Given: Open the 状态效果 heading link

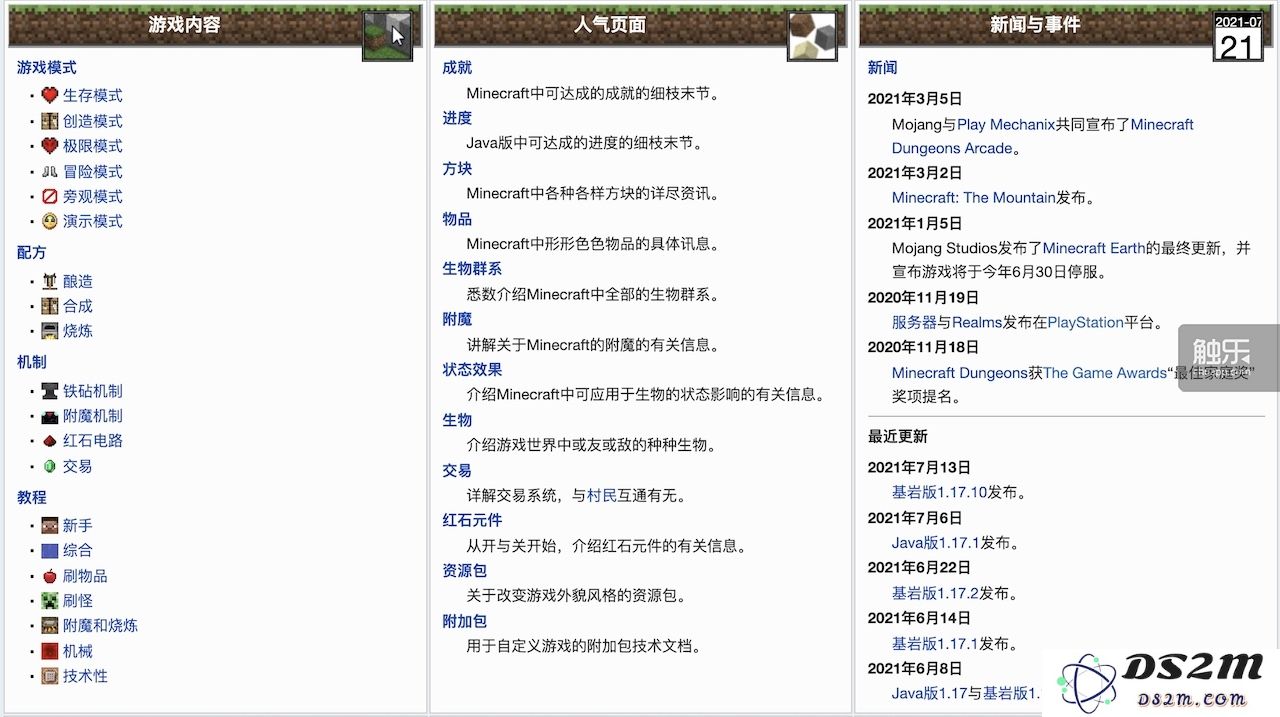Looking at the screenshot, I should tap(472, 370).
